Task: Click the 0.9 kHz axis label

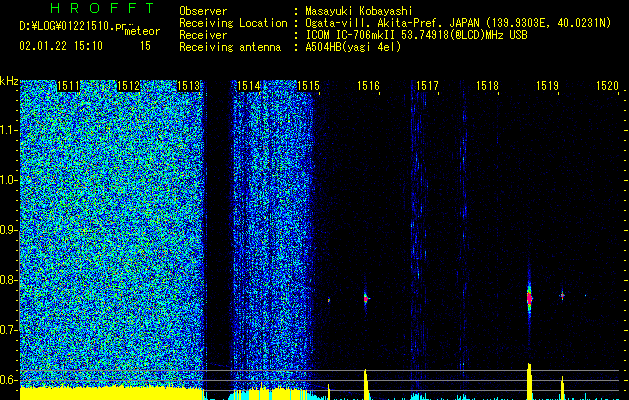Action: (x=9, y=230)
